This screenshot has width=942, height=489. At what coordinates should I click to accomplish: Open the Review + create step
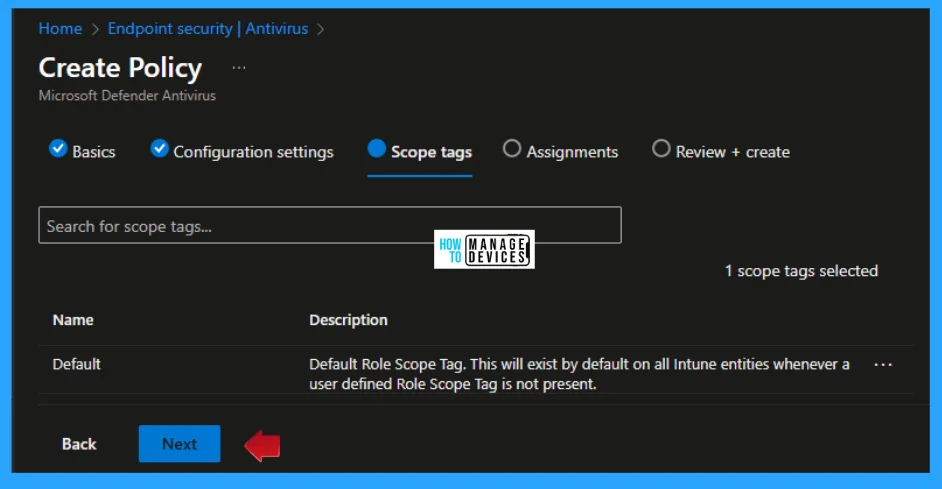(x=721, y=151)
